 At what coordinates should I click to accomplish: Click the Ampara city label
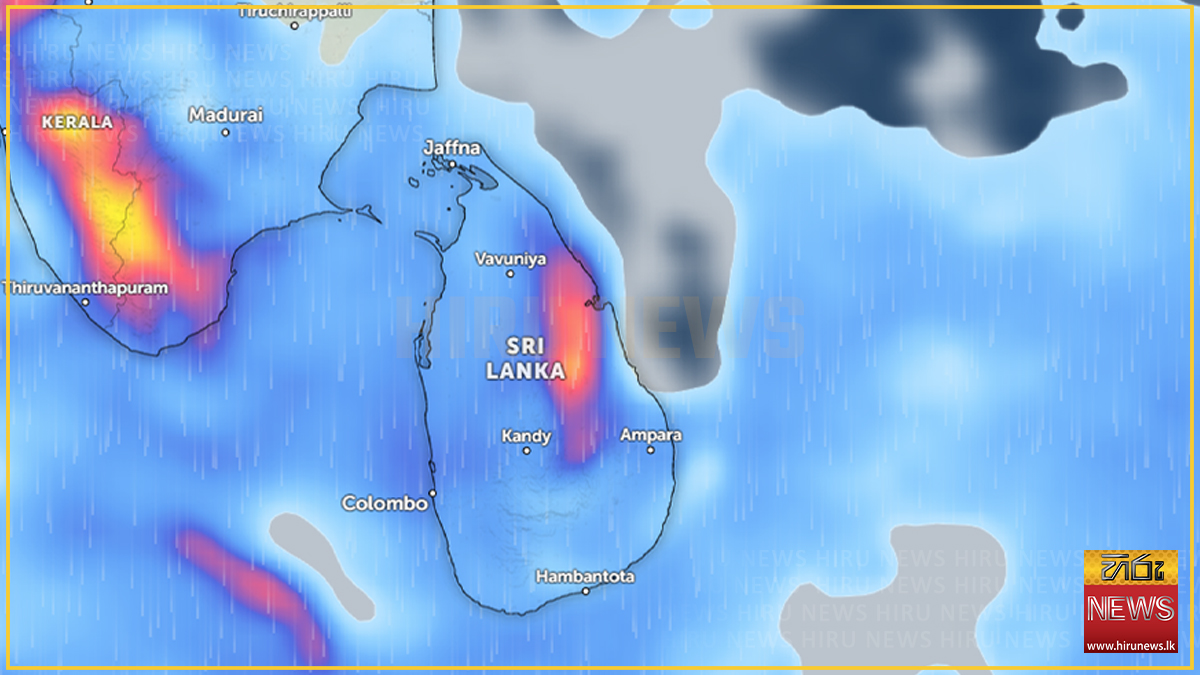coord(651,435)
